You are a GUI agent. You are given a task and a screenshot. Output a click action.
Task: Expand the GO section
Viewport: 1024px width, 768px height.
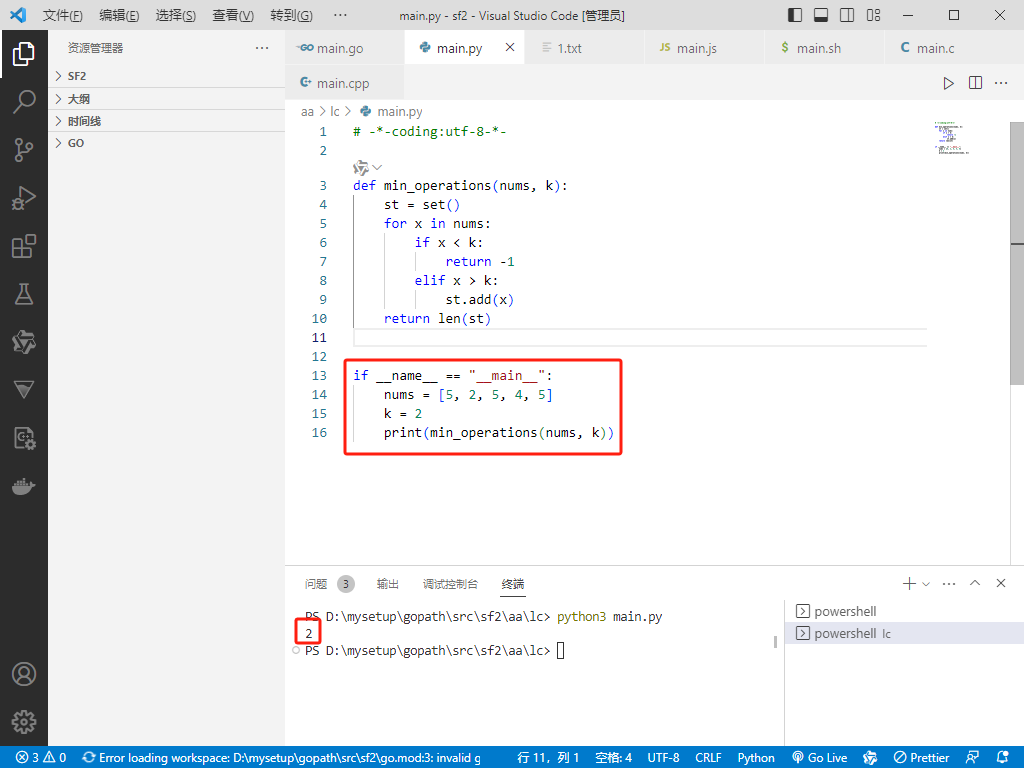pos(167,143)
